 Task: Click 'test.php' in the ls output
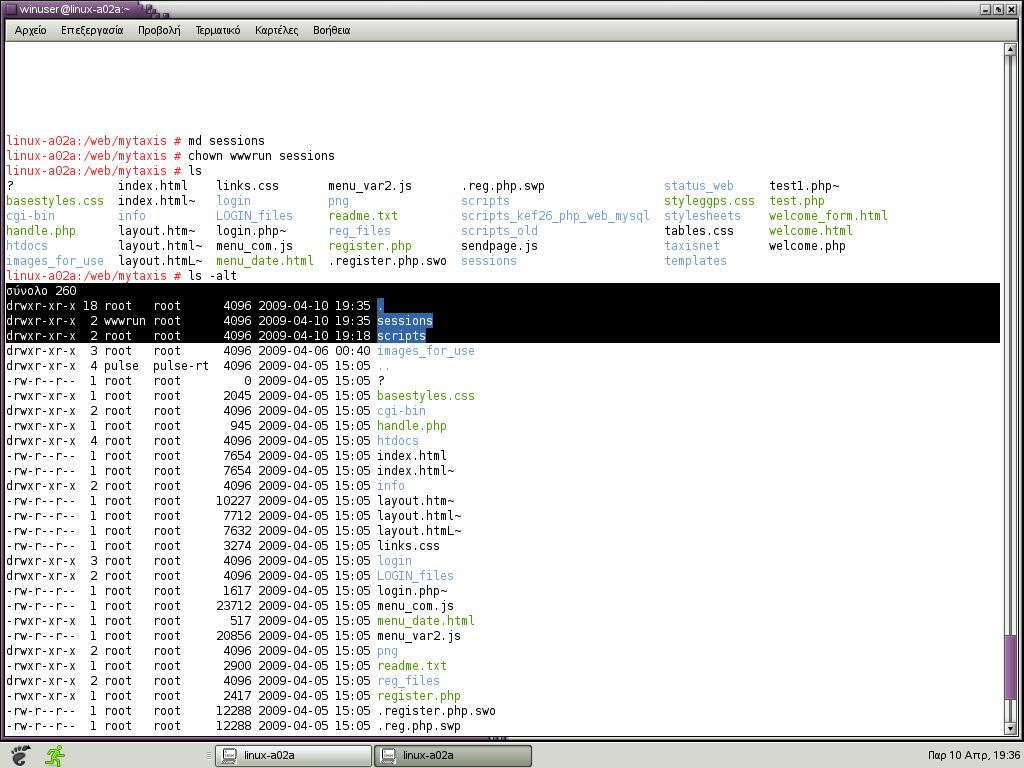[x=797, y=201]
